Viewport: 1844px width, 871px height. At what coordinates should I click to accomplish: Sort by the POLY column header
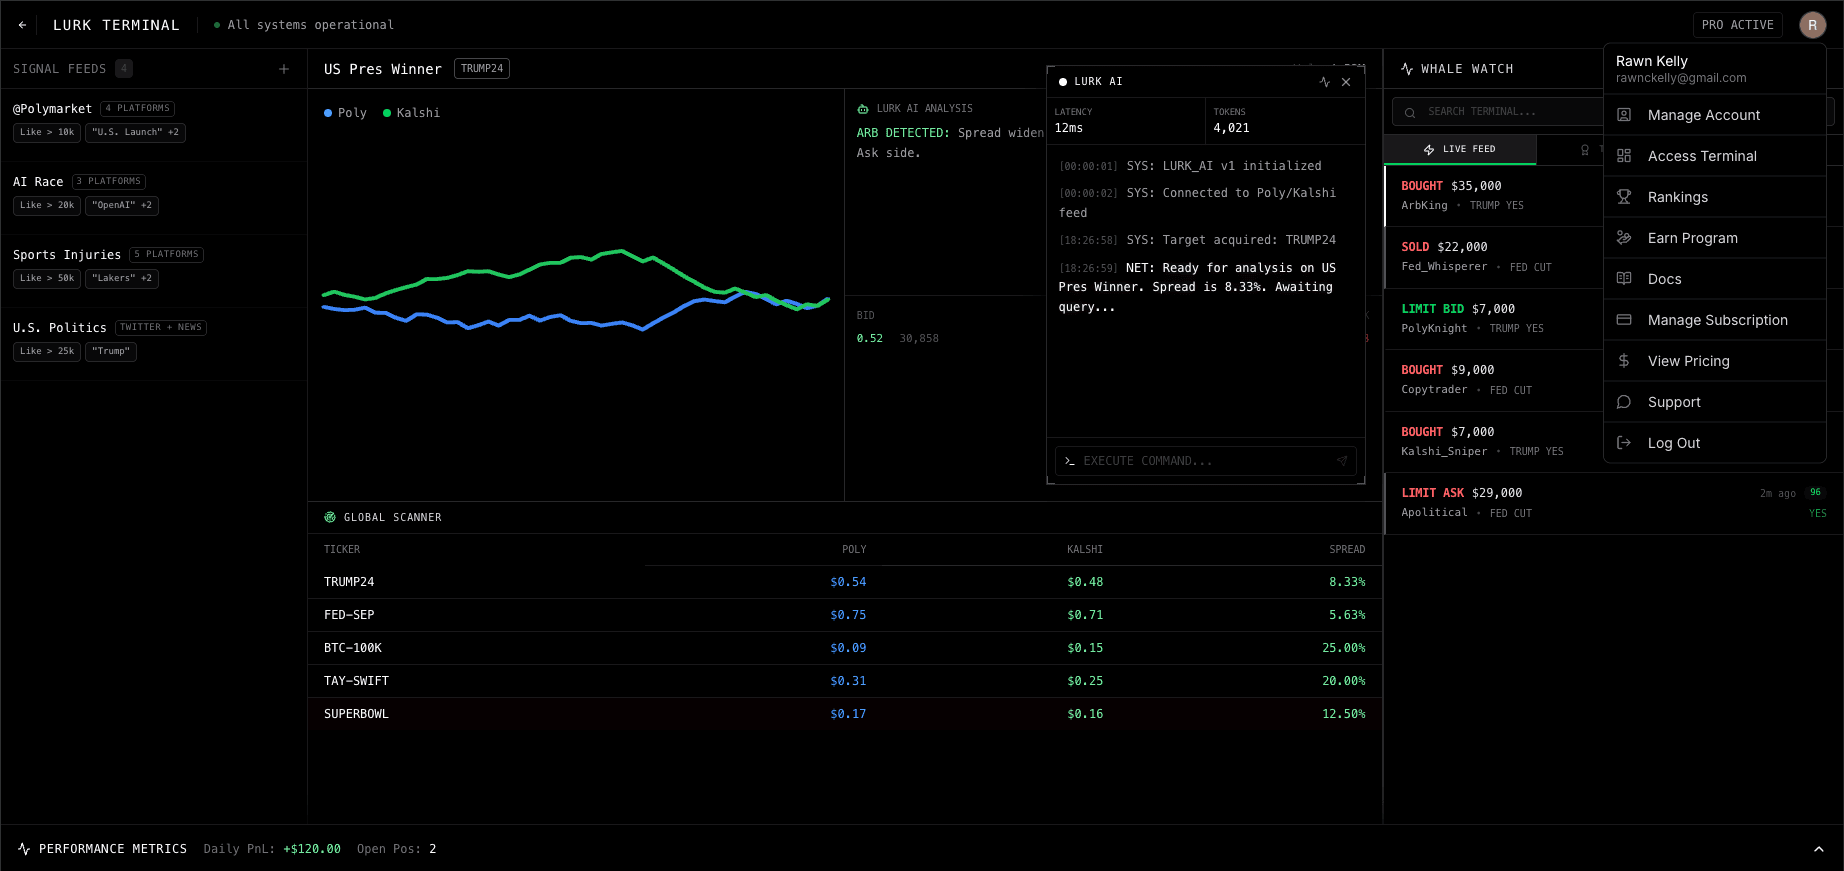tap(854, 549)
